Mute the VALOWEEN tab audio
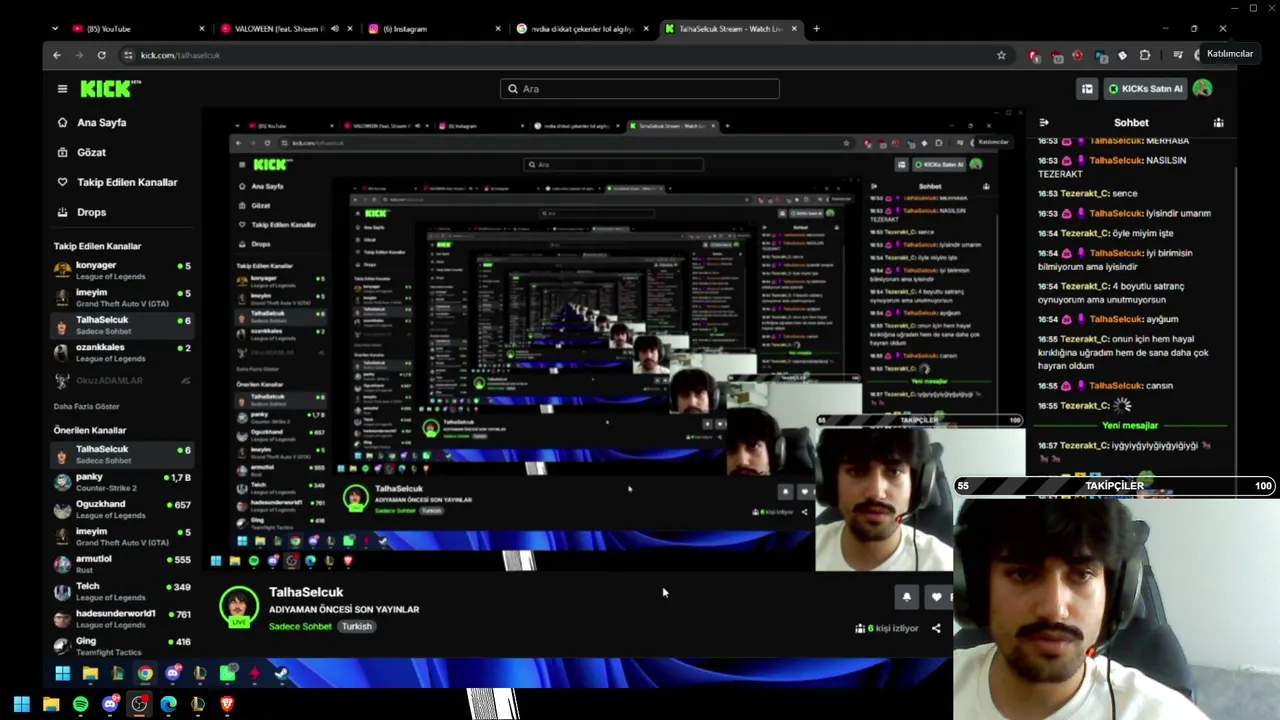 335,29
